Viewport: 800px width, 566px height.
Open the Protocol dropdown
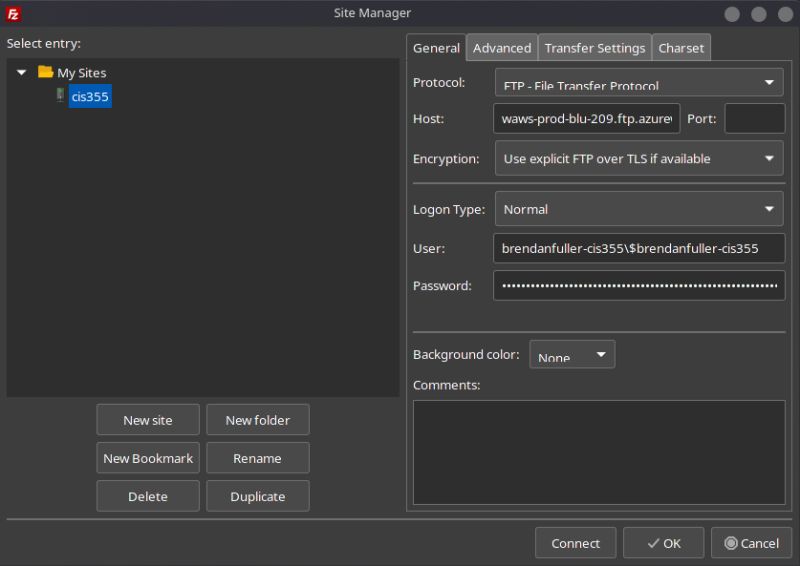(639, 82)
